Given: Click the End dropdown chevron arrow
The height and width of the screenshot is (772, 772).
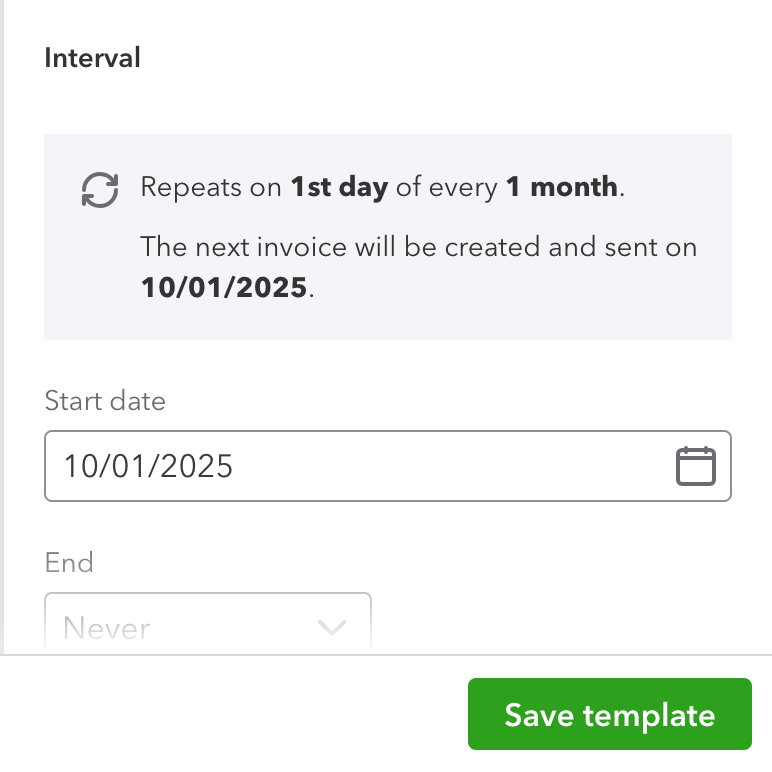Looking at the screenshot, I should click(x=331, y=628).
